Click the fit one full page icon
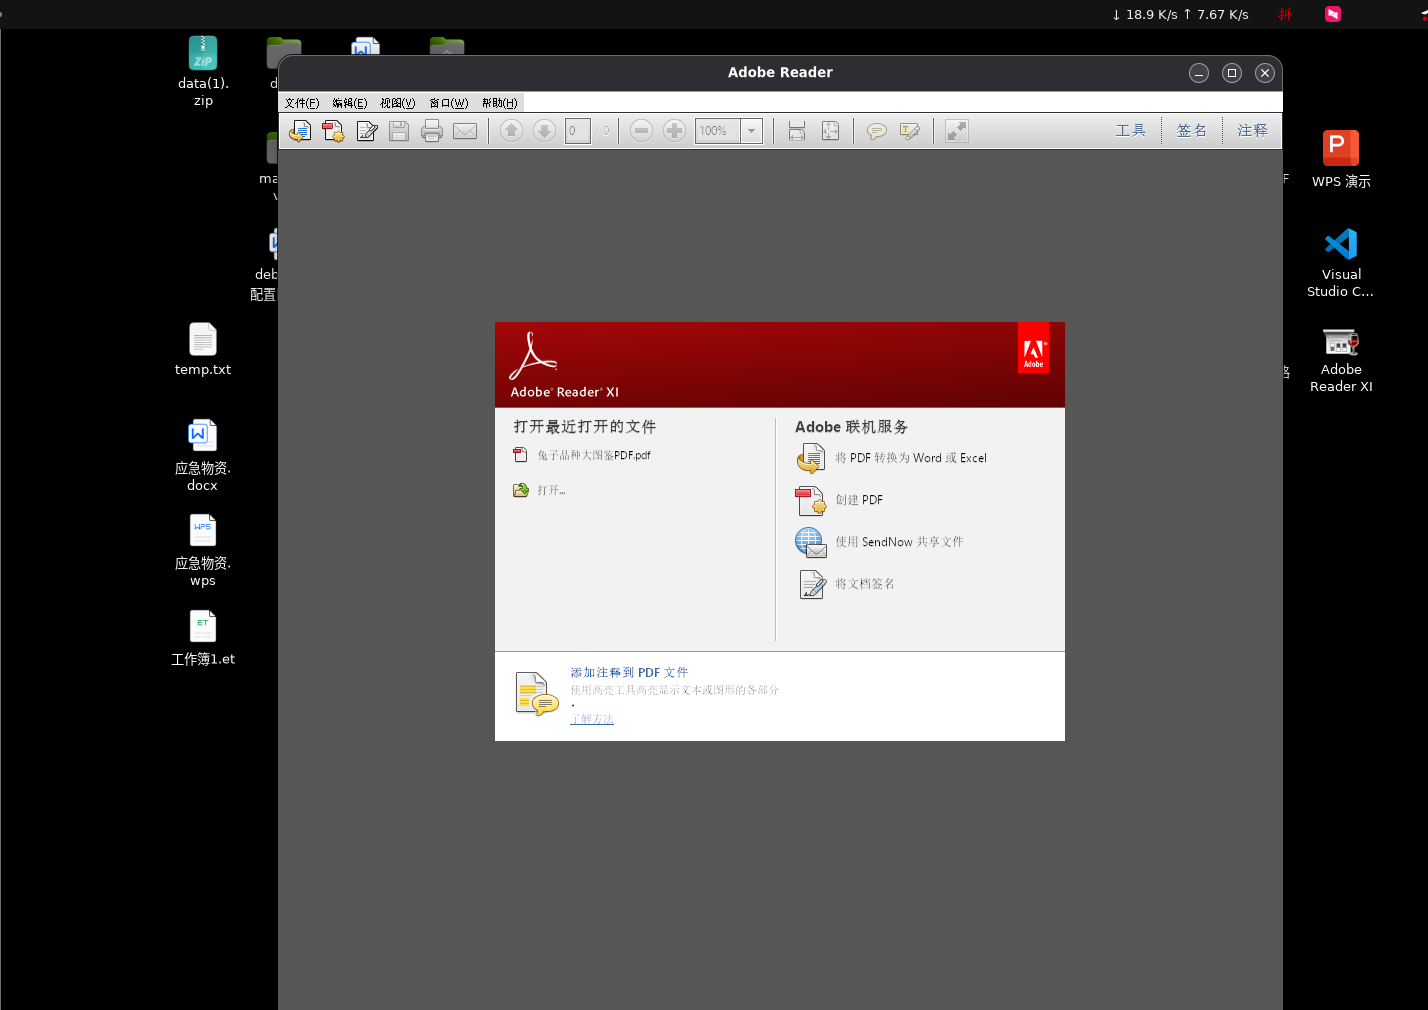Viewport: 1428px width, 1010px height. tap(830, 131)
